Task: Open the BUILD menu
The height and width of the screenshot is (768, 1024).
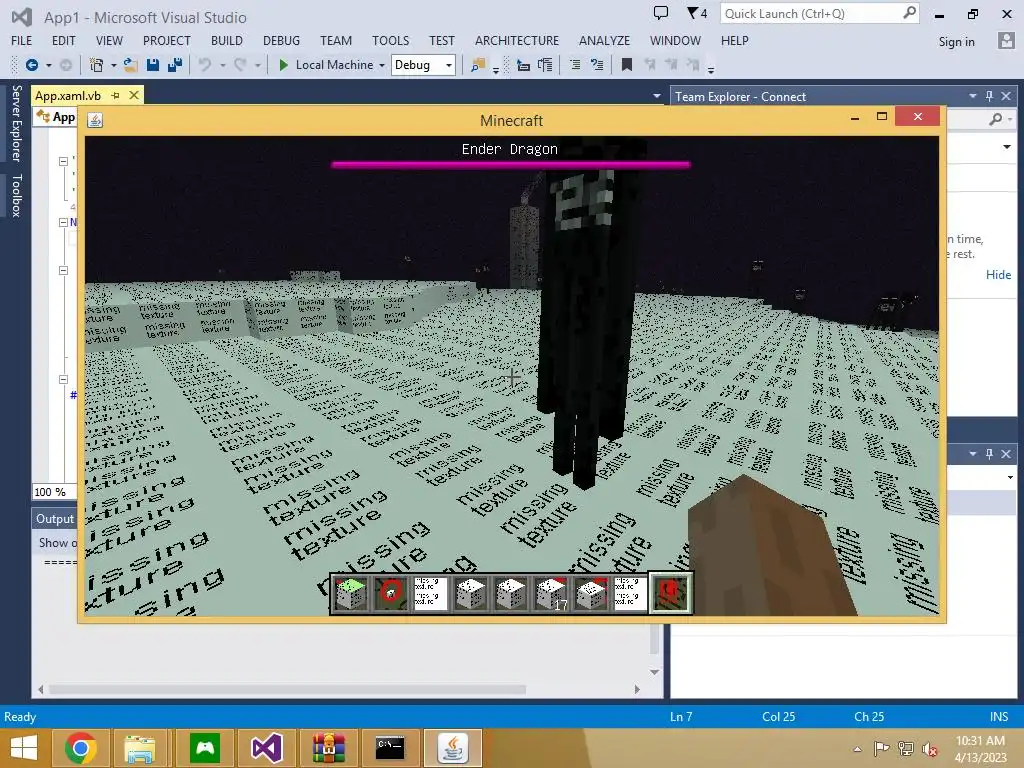Action: click(227, 40)
